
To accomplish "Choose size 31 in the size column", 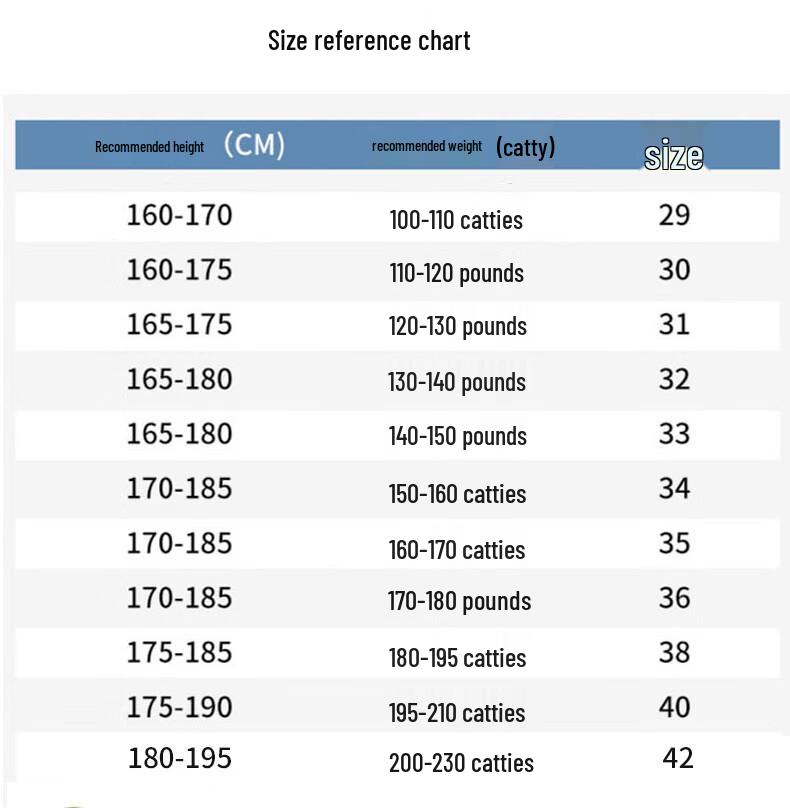I will pos(674,325).
